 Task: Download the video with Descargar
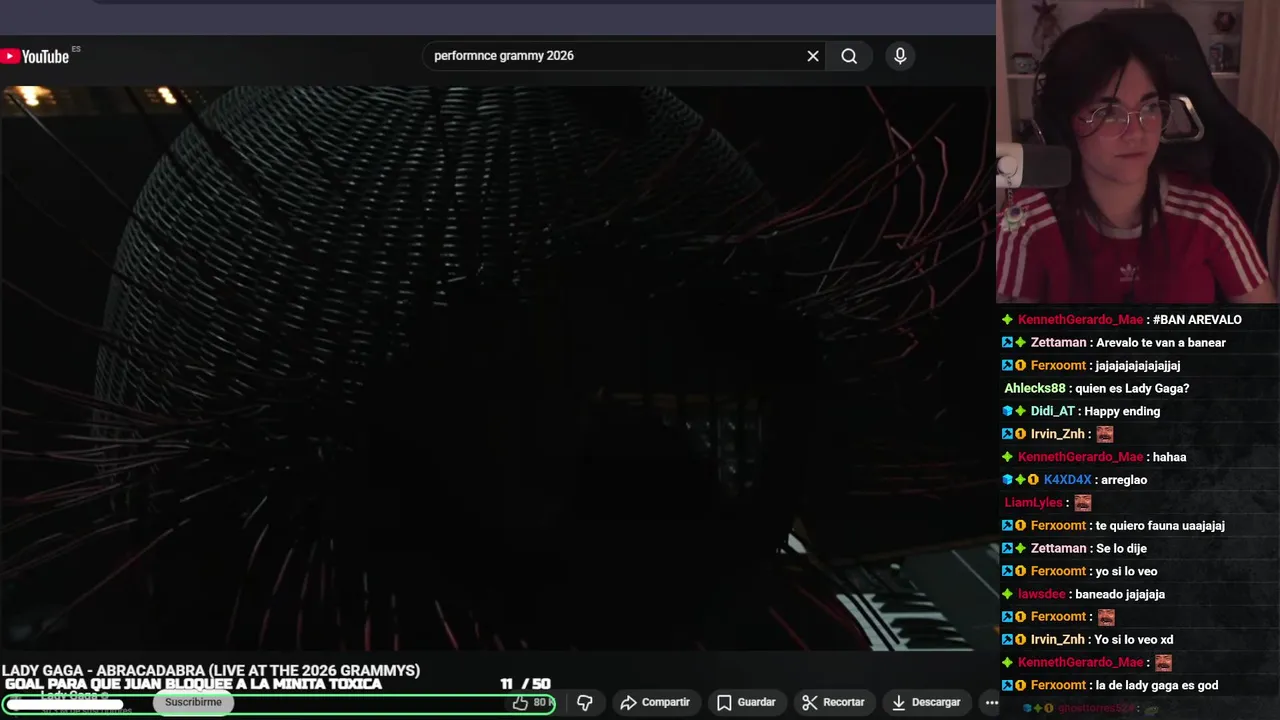925,703
